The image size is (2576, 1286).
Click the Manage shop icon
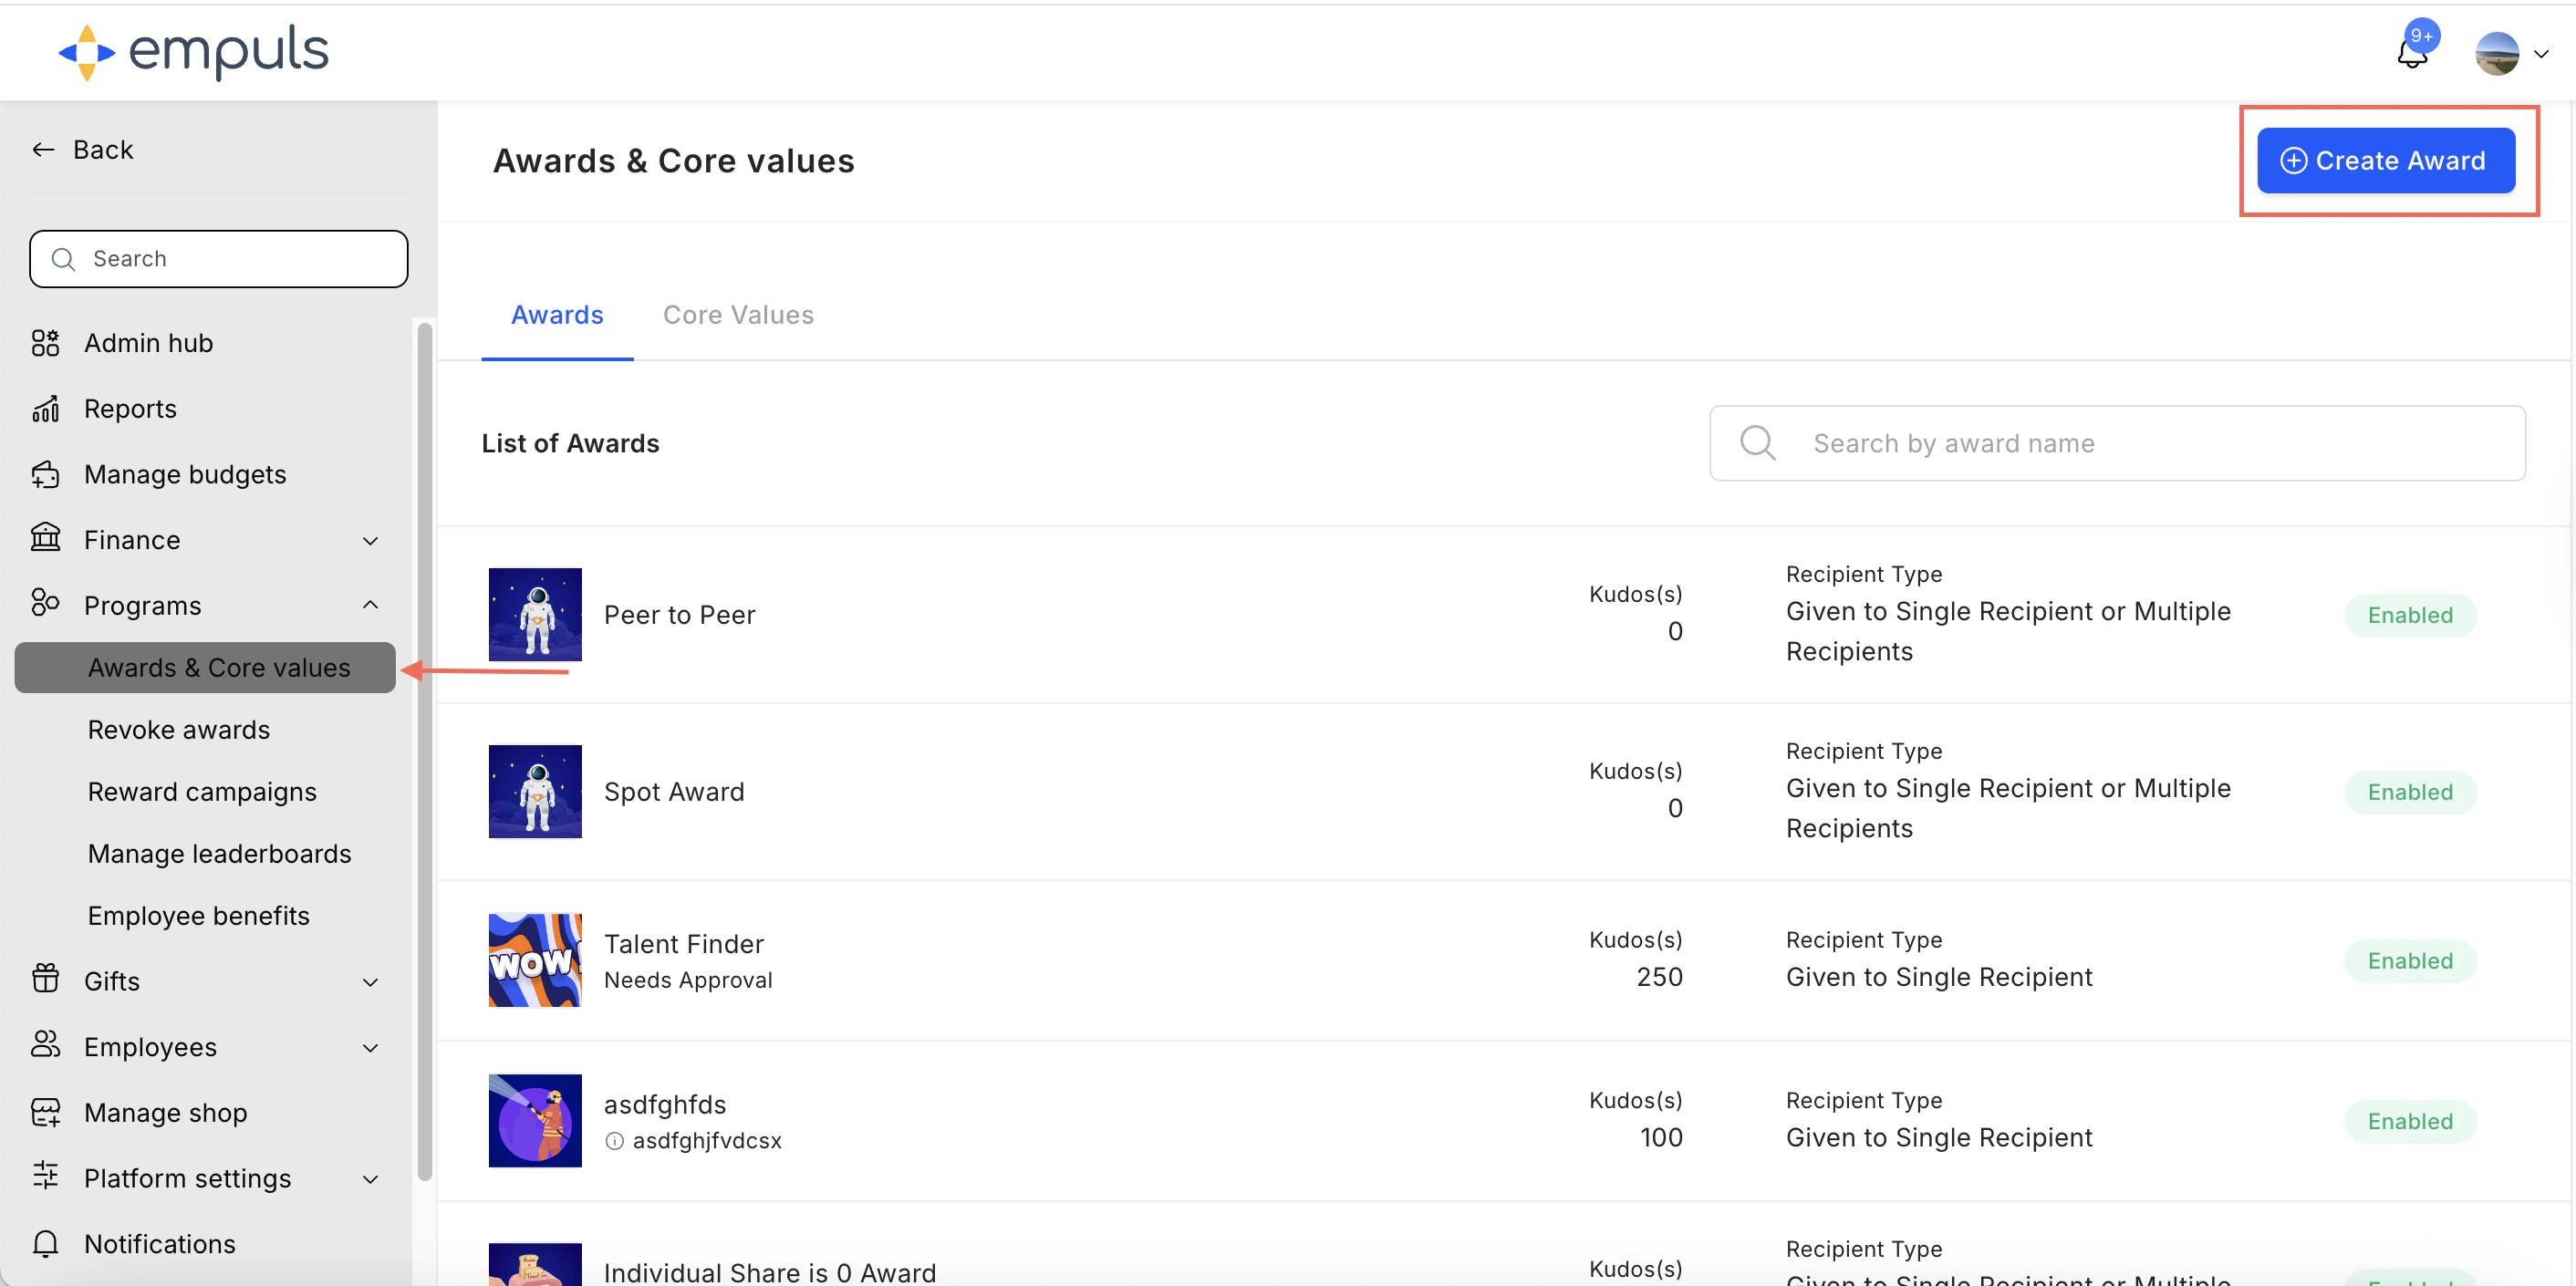45,1112
